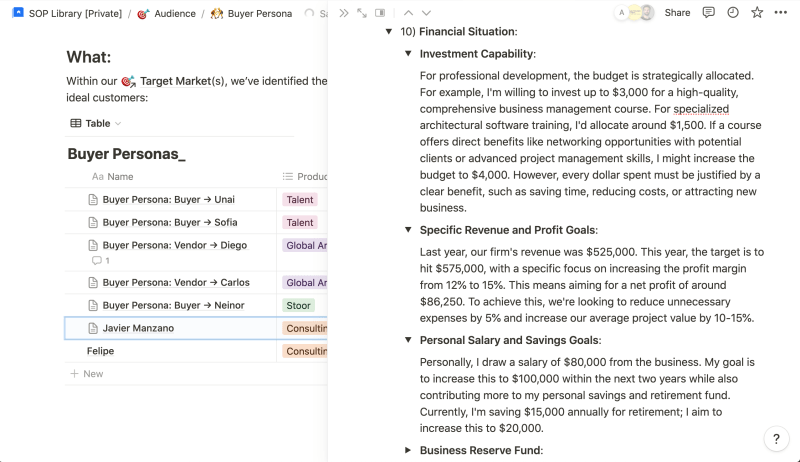
Task: Go to next record down arrow
Action: pos(427,13)
